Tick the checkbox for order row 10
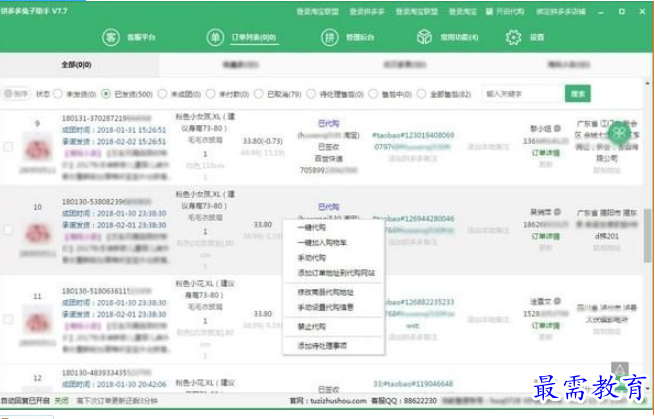 pyautogui.click(x=8, y=229)
